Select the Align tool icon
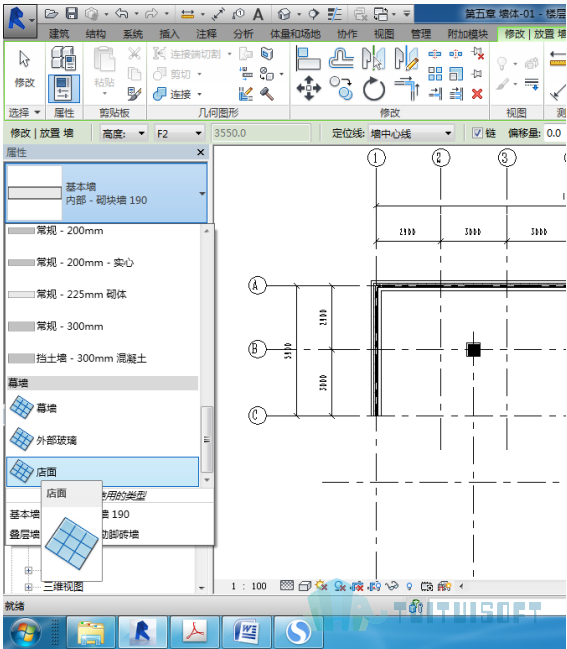 coord(308,58)
